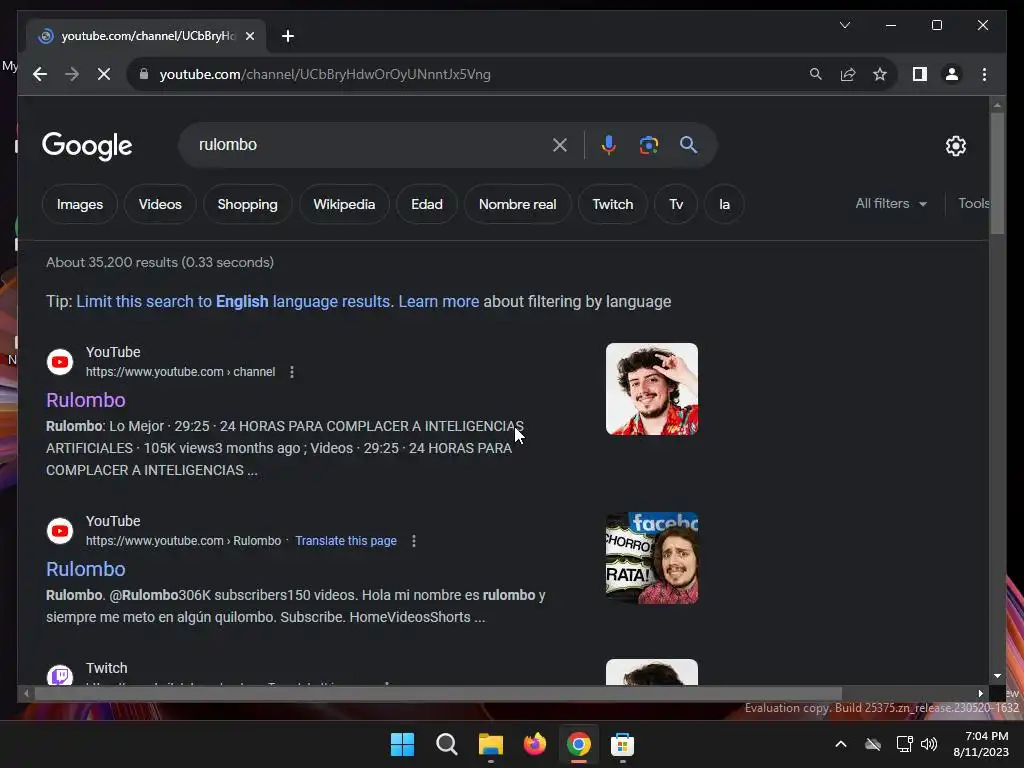Open options for first YouTube result

292,372
